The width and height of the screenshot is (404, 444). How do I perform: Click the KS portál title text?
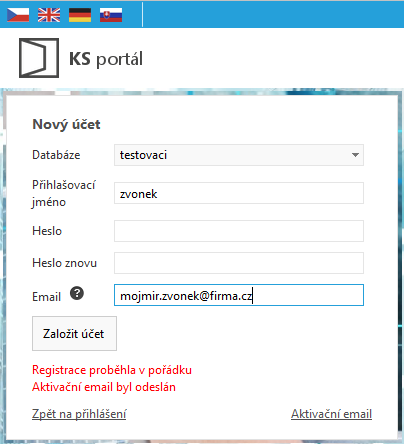106,59
